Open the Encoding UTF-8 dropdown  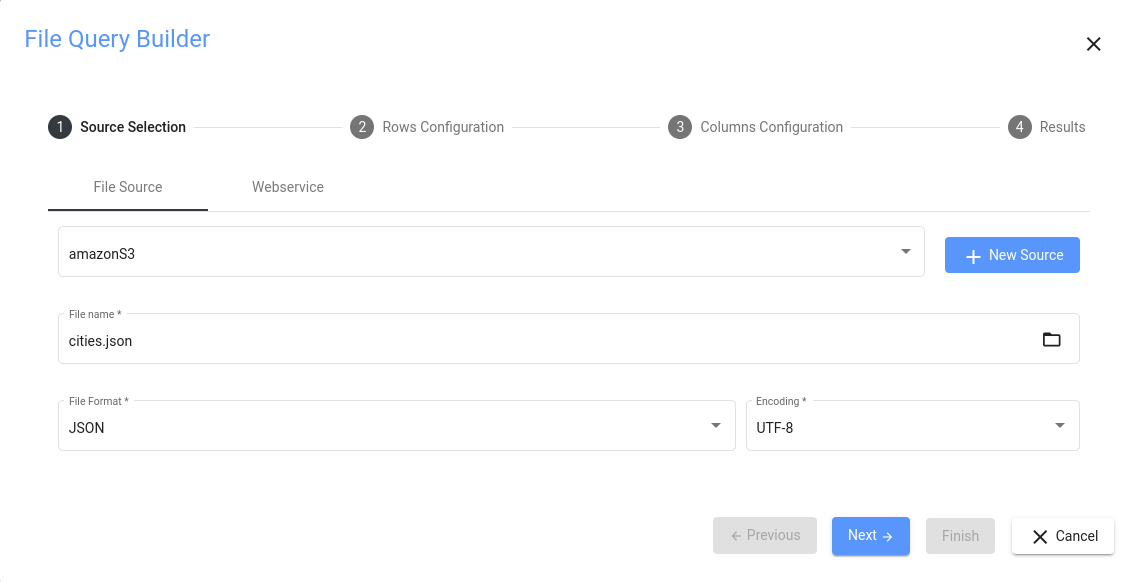point(1060,426)
